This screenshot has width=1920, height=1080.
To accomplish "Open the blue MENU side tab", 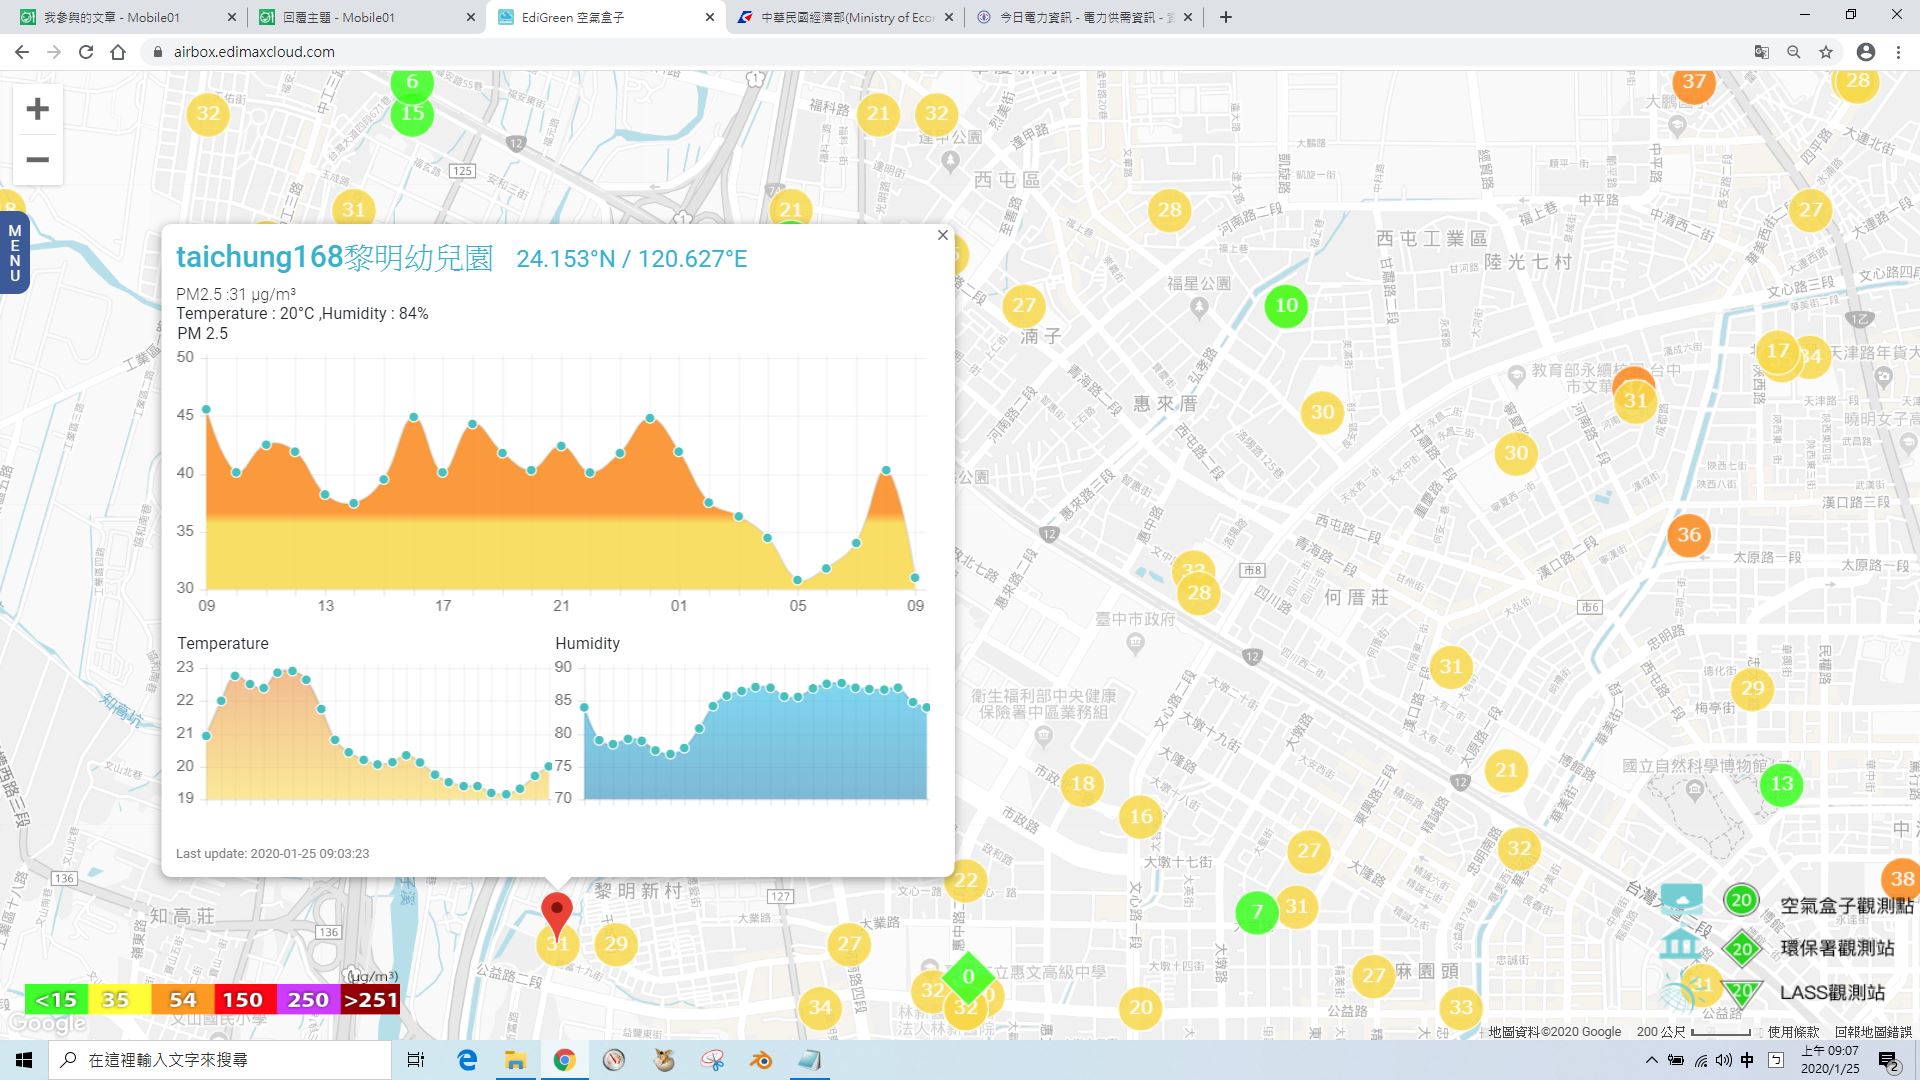I will point(14,253).
